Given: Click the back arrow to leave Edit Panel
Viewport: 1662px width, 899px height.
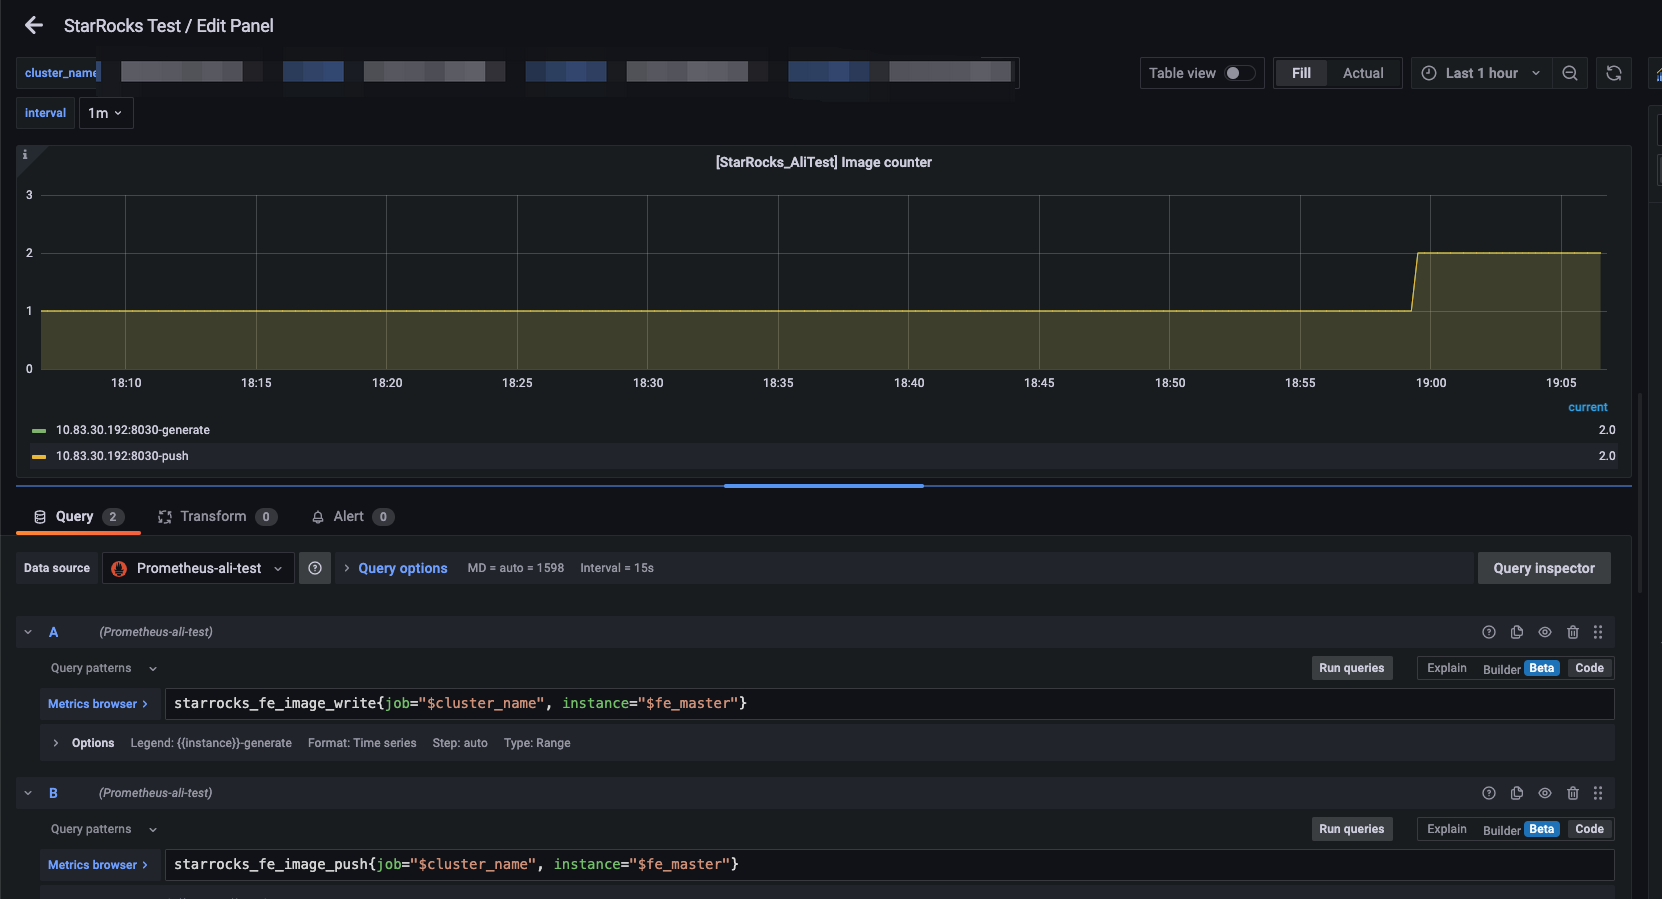Looking at the screenshot, I should tap(34, 26).
